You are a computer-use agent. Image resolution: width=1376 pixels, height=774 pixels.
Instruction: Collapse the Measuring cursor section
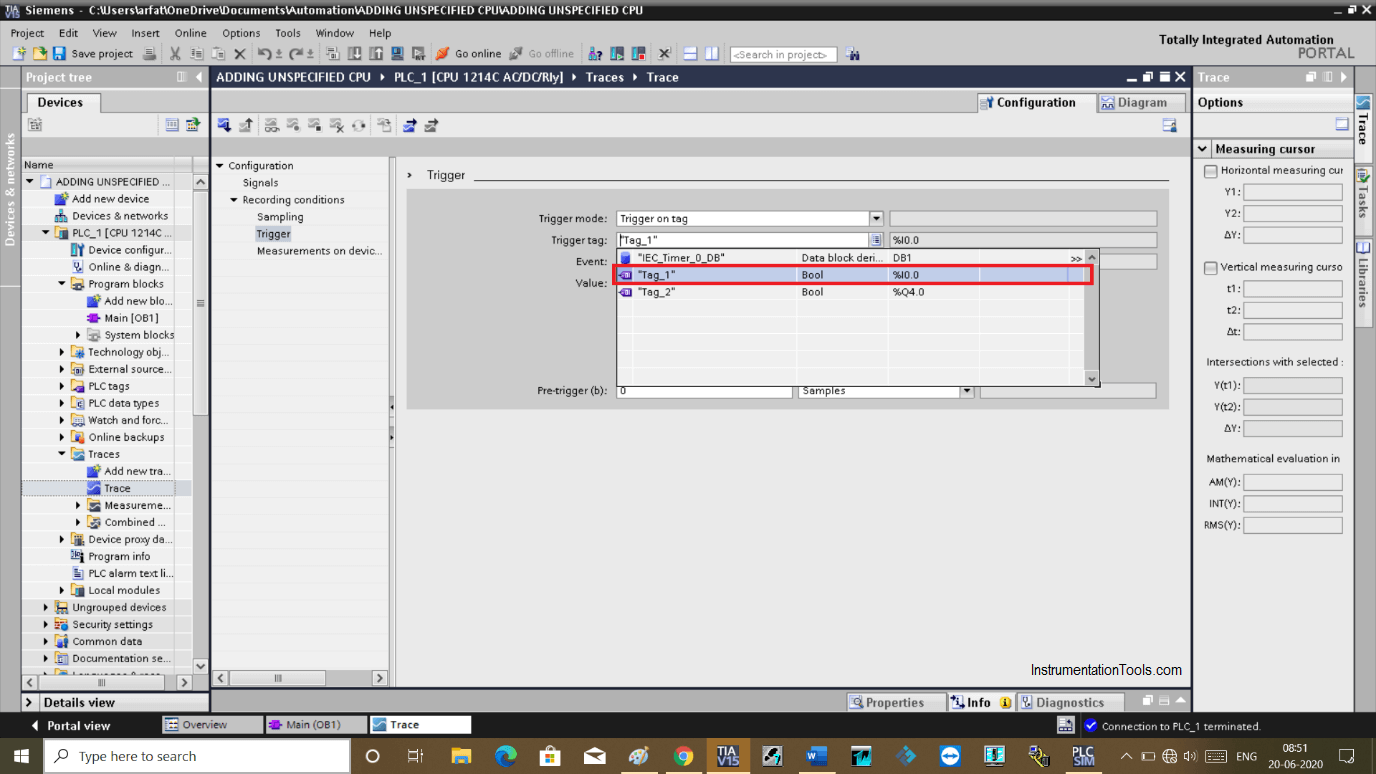point(1203,149)
